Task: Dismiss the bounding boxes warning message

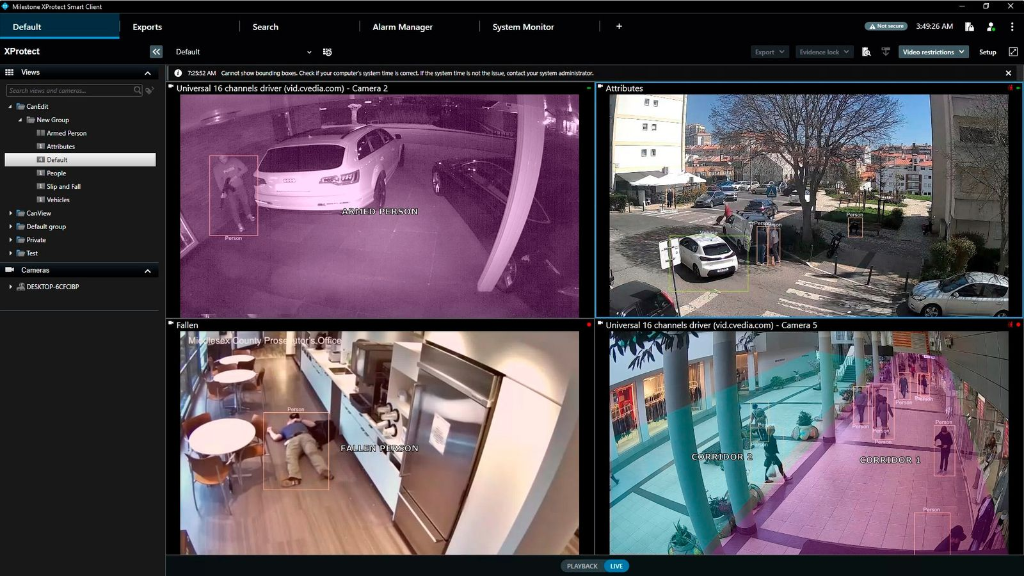Action: (x=1008, y=72)
